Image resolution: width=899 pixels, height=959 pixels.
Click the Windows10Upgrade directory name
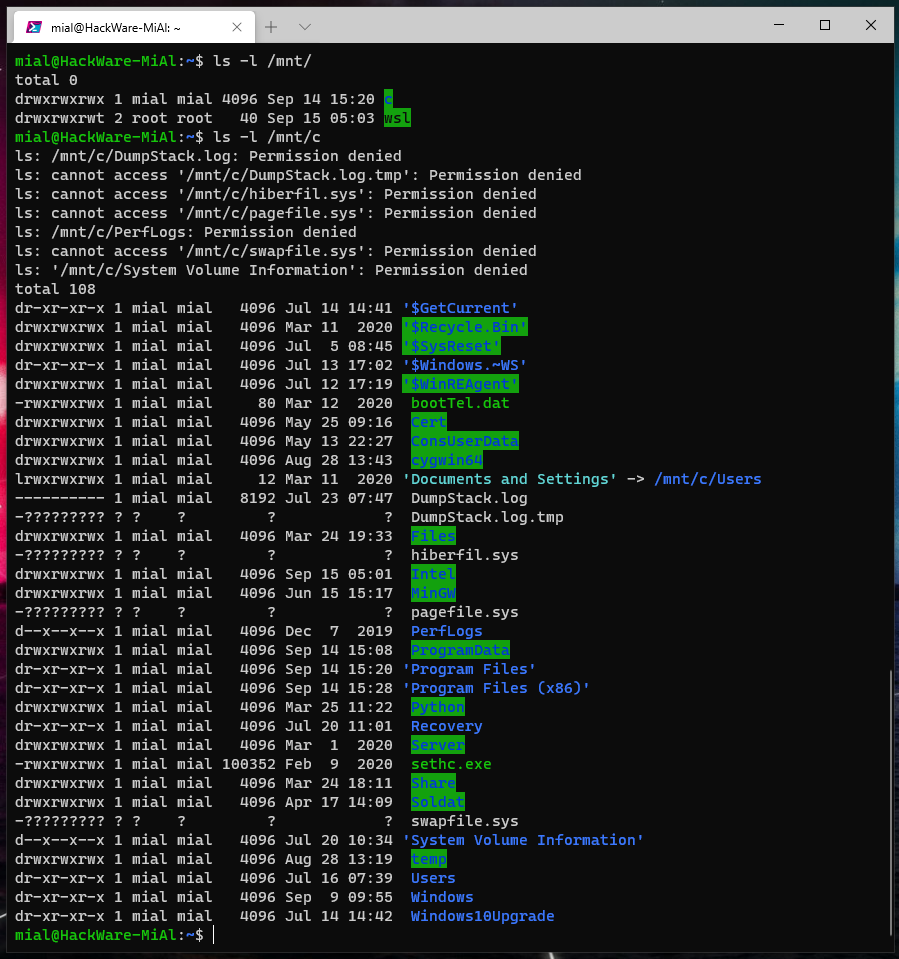click(x=482, y=916)
